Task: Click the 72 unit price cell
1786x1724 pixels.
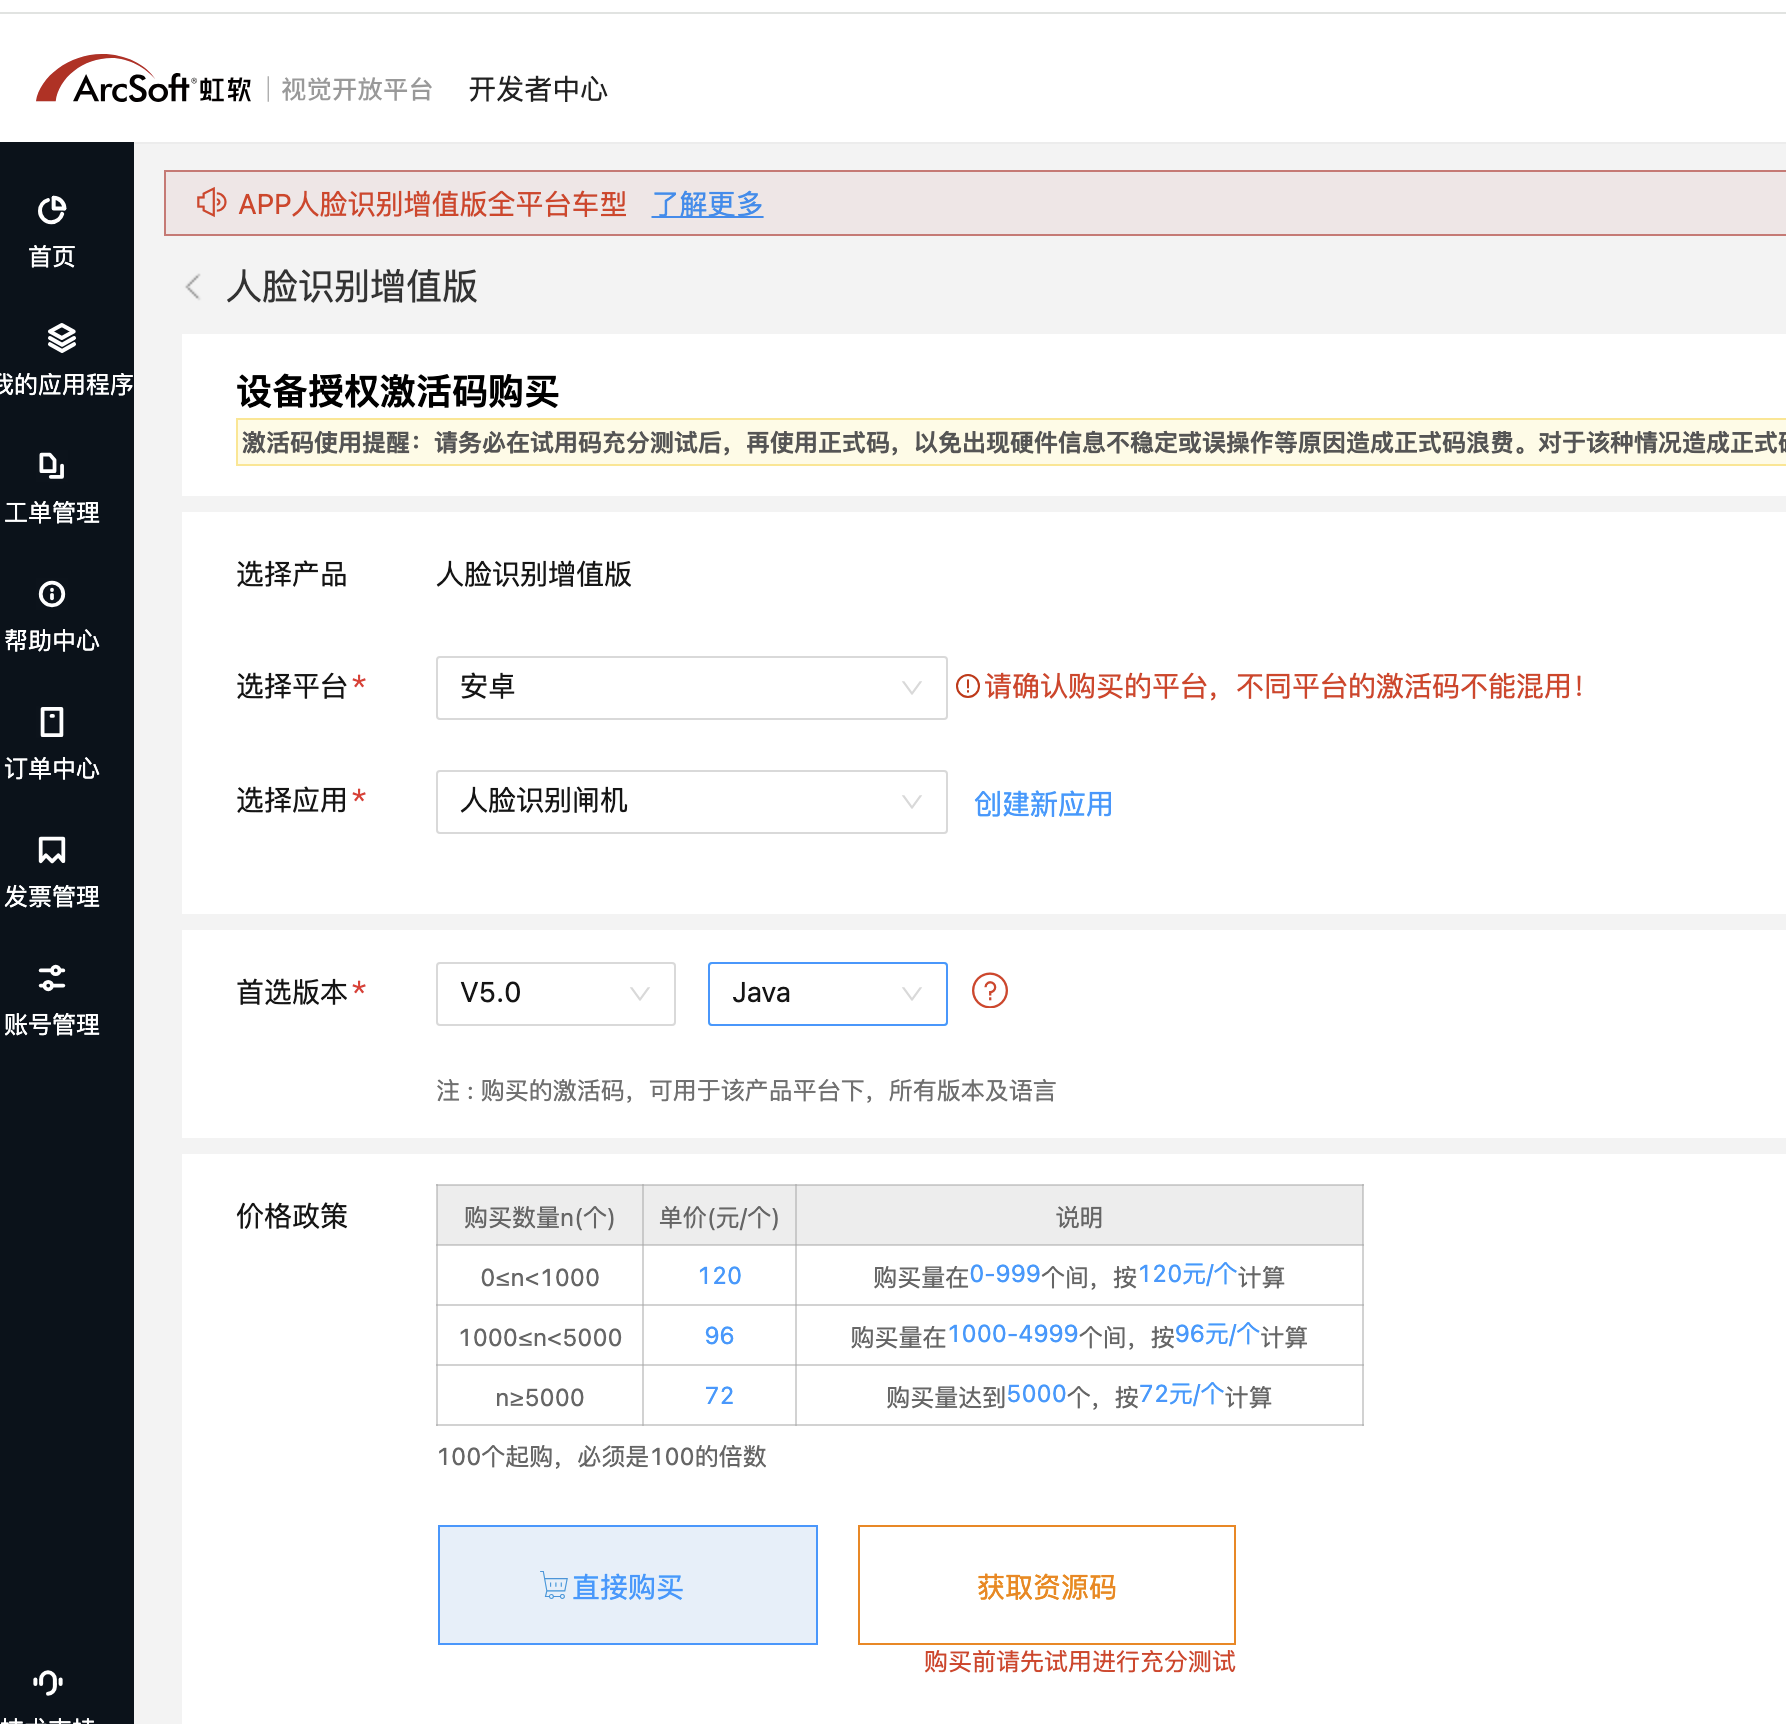Action: (720, 1396)
